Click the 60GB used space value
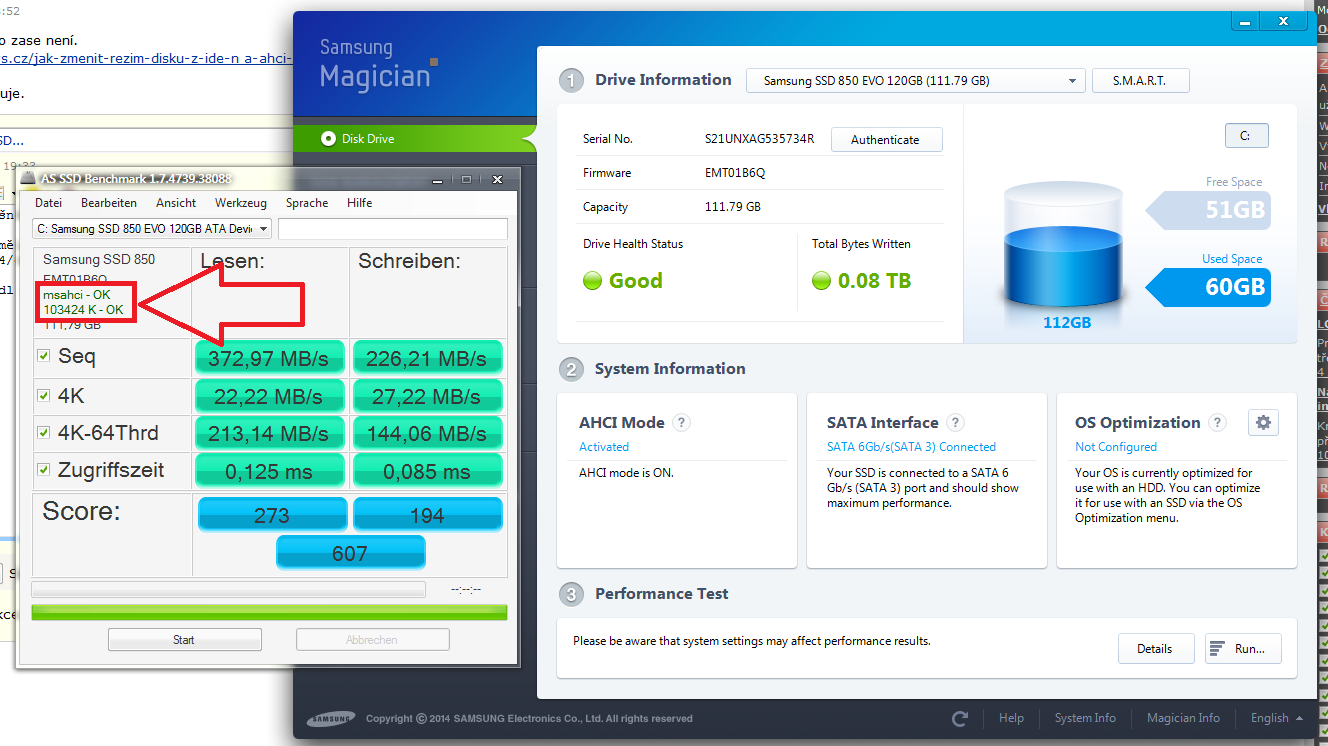1328x746 pixels. pos(1235,287)
